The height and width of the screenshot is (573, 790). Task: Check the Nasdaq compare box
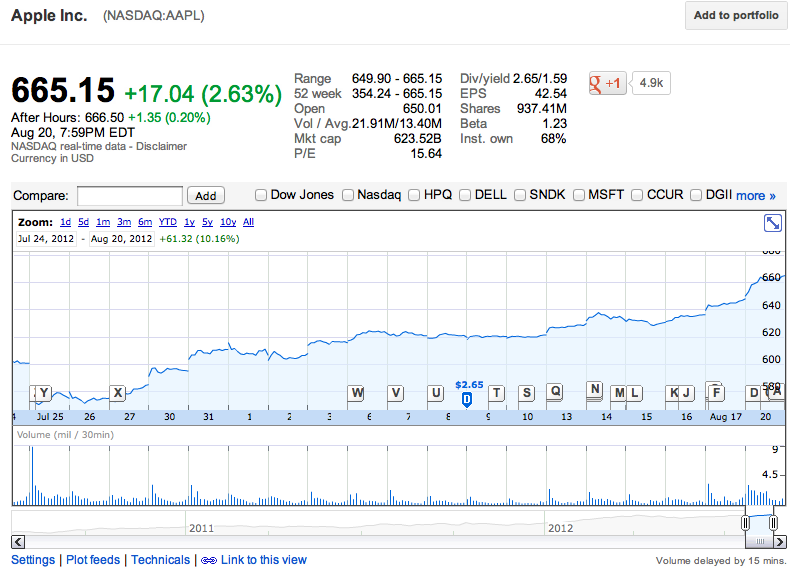coord(348,195)
